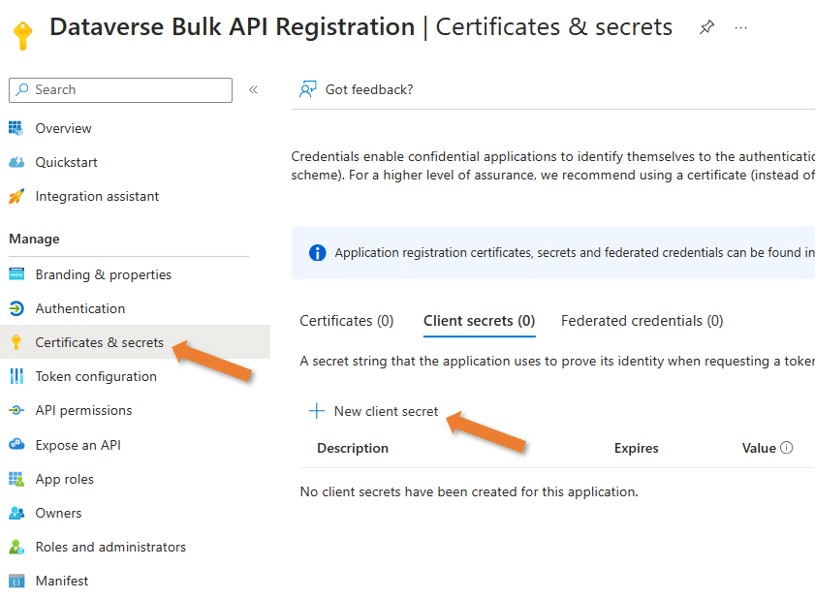The height and width of the screenshot is (593, 822).
Task: Open the more options ellipsis menu
Action: click(741, 28)
